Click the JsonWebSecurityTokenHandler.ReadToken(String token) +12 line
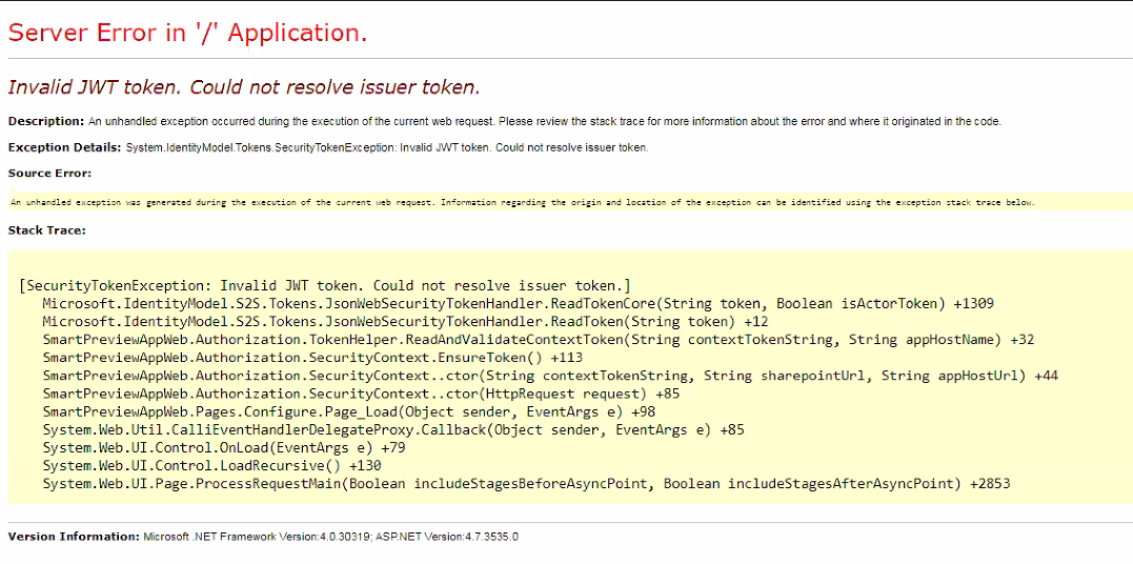This screenshot has width=1133, height=564. (405, 322)
